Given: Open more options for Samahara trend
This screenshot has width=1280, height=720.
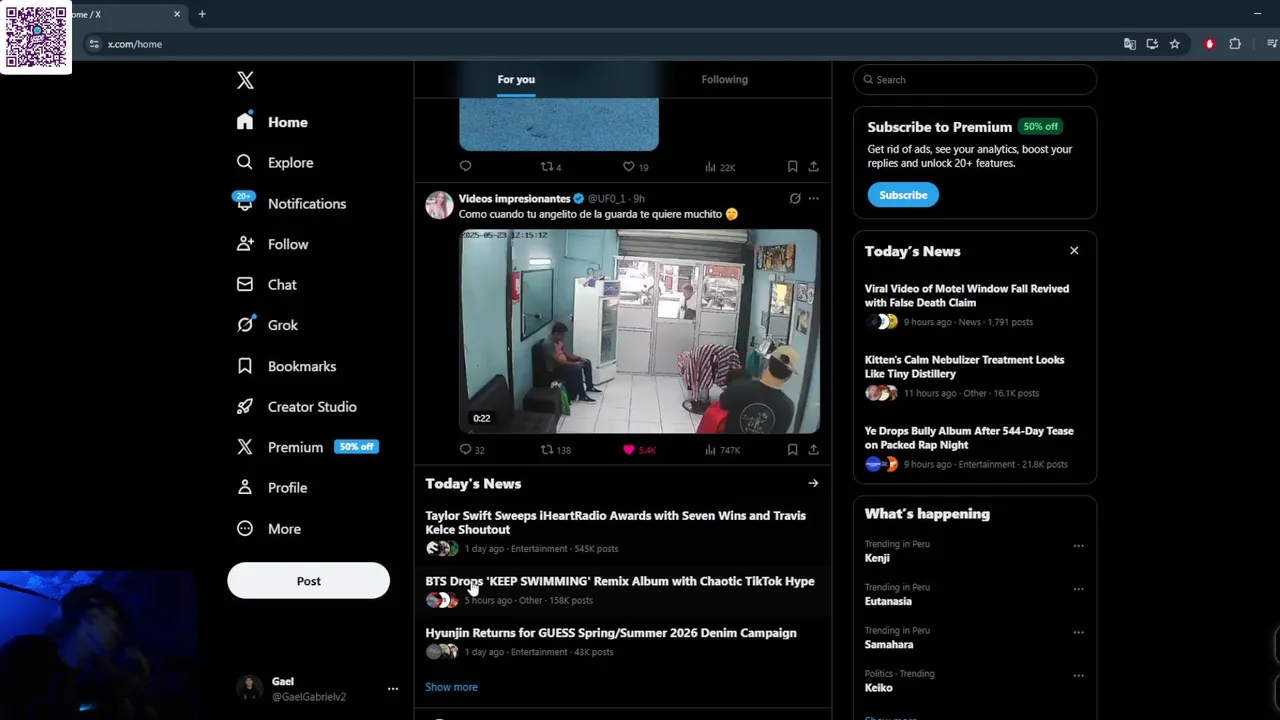Looking at the screenshot, I should click(x=1078, y=632).
